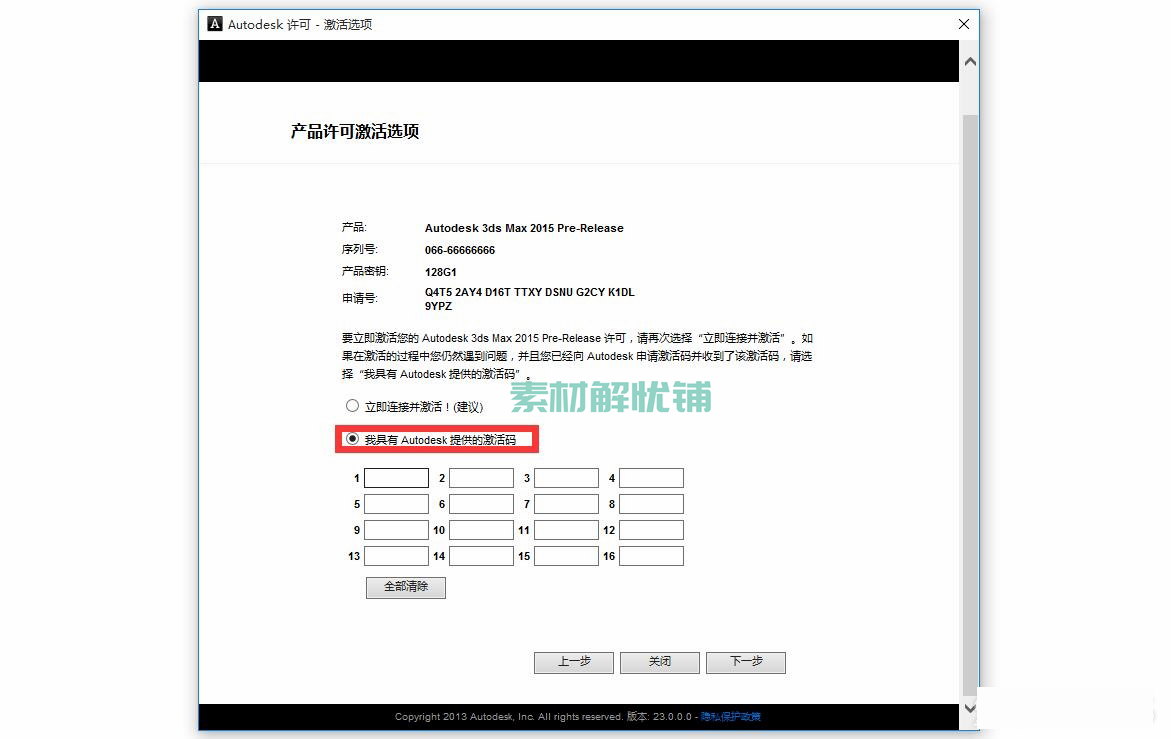This screenshot has height=739, width=1171.
Task: Click activation code field 11
Action: pyautogui.click(x=566, y=530)
